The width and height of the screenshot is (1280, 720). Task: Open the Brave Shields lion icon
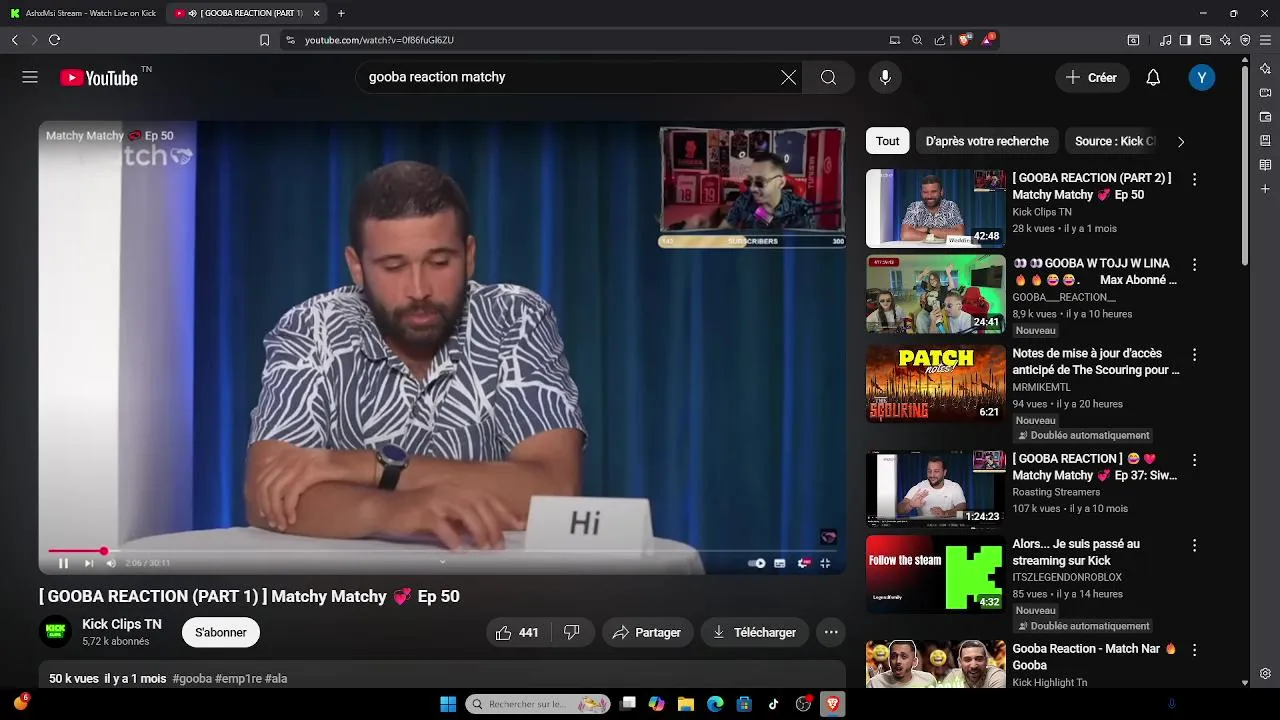pos(964,40)
